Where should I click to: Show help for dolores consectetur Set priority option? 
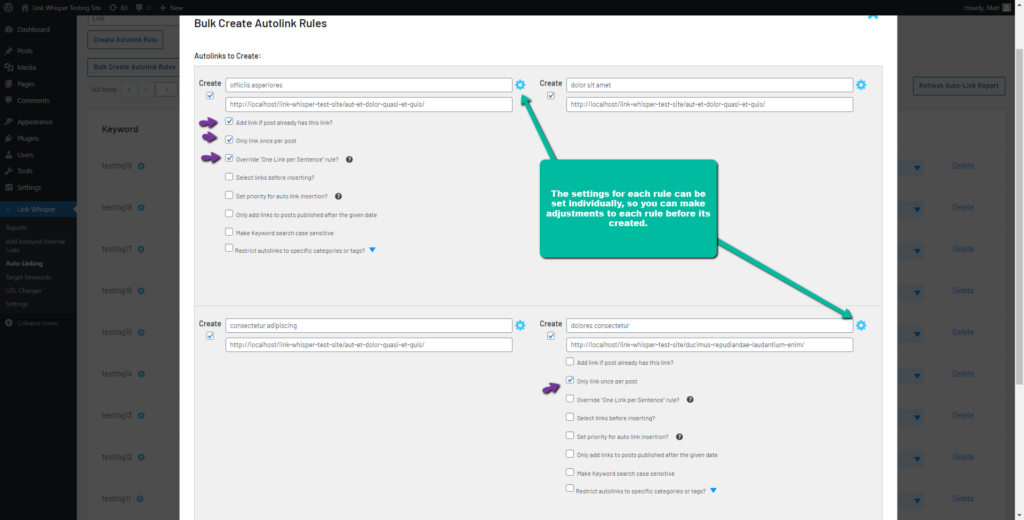click(x=679, y=437)
